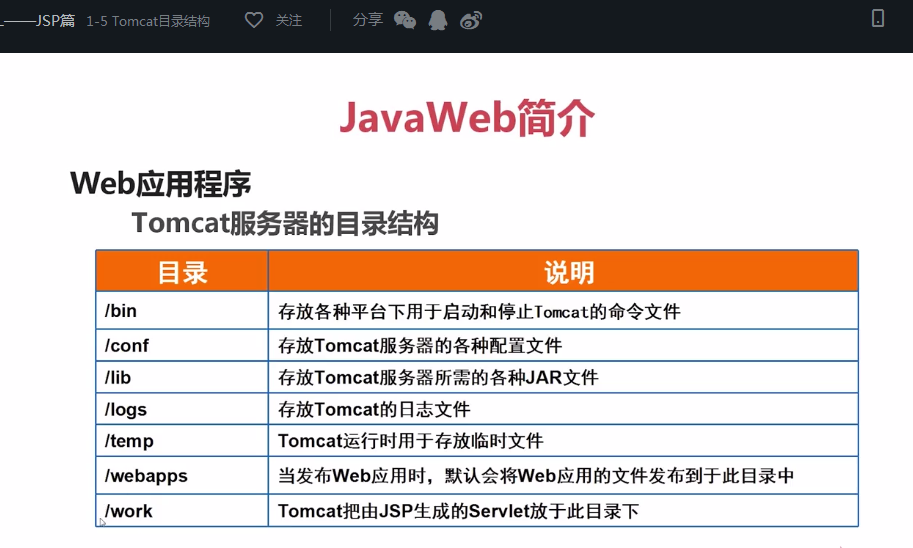
Task: Click description 存放Tomcat的日志文件
Action: click(374, 409)
